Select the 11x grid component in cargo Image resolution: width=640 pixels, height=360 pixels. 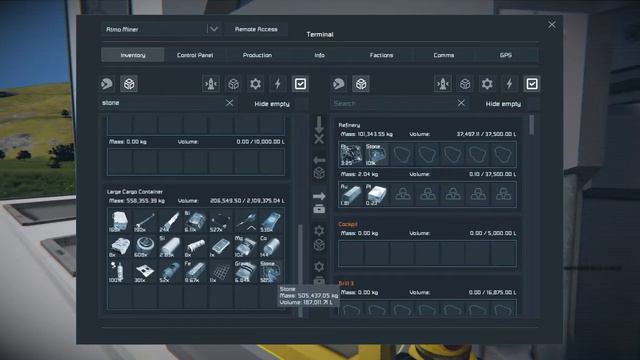(x=220, y=271)
